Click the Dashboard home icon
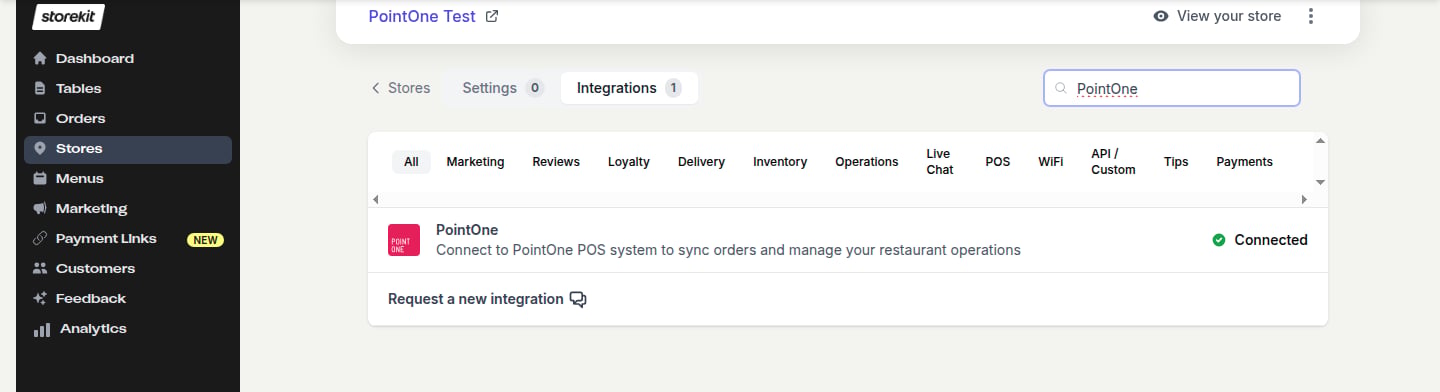The image size is (1440, 392). [x=40, y=58]
